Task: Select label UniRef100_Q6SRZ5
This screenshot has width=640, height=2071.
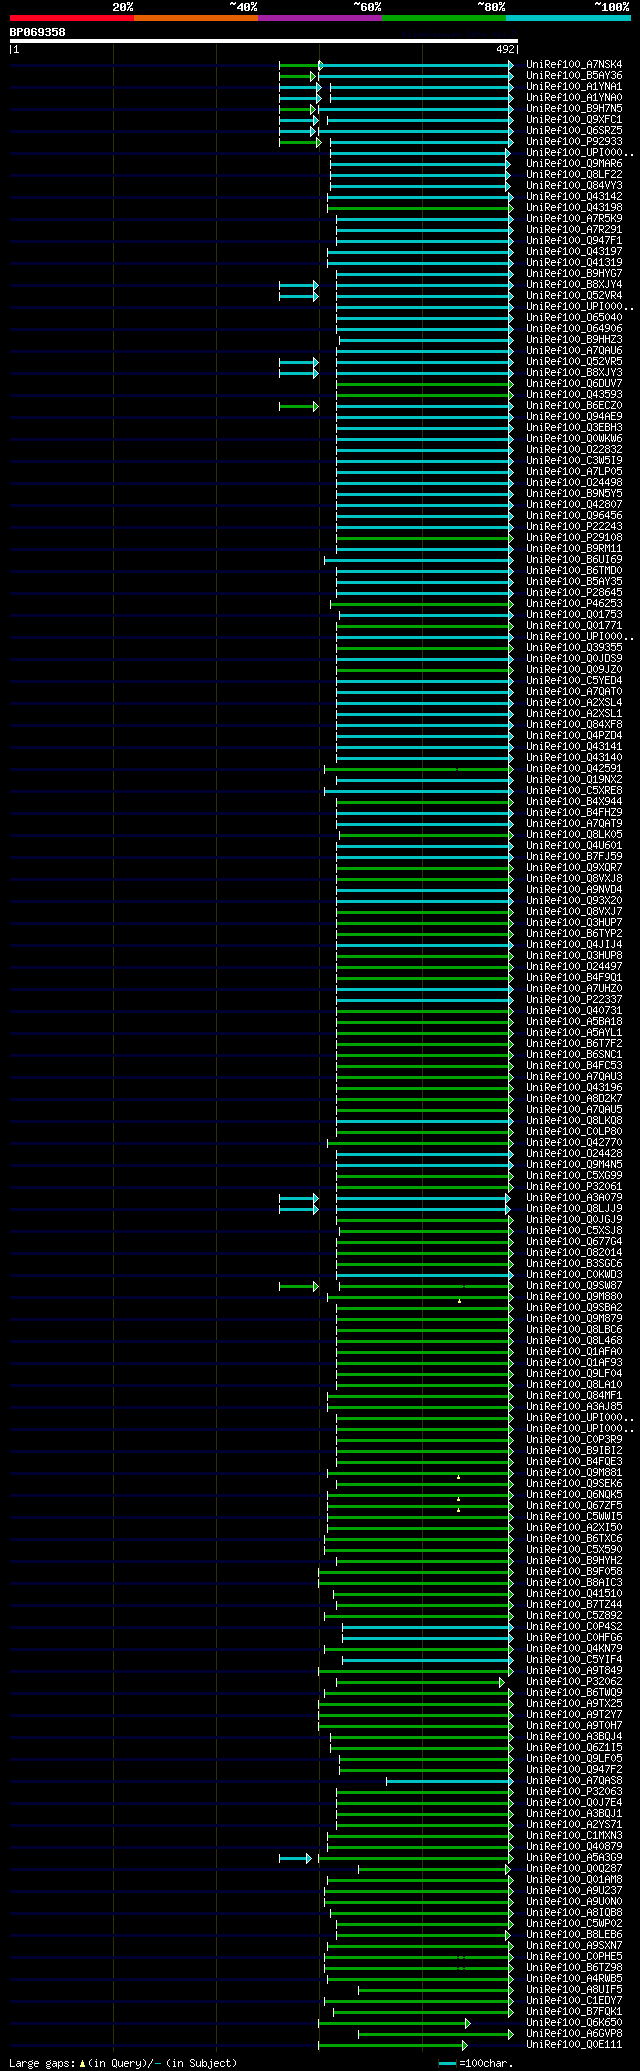Action: (x=574, y=131)
